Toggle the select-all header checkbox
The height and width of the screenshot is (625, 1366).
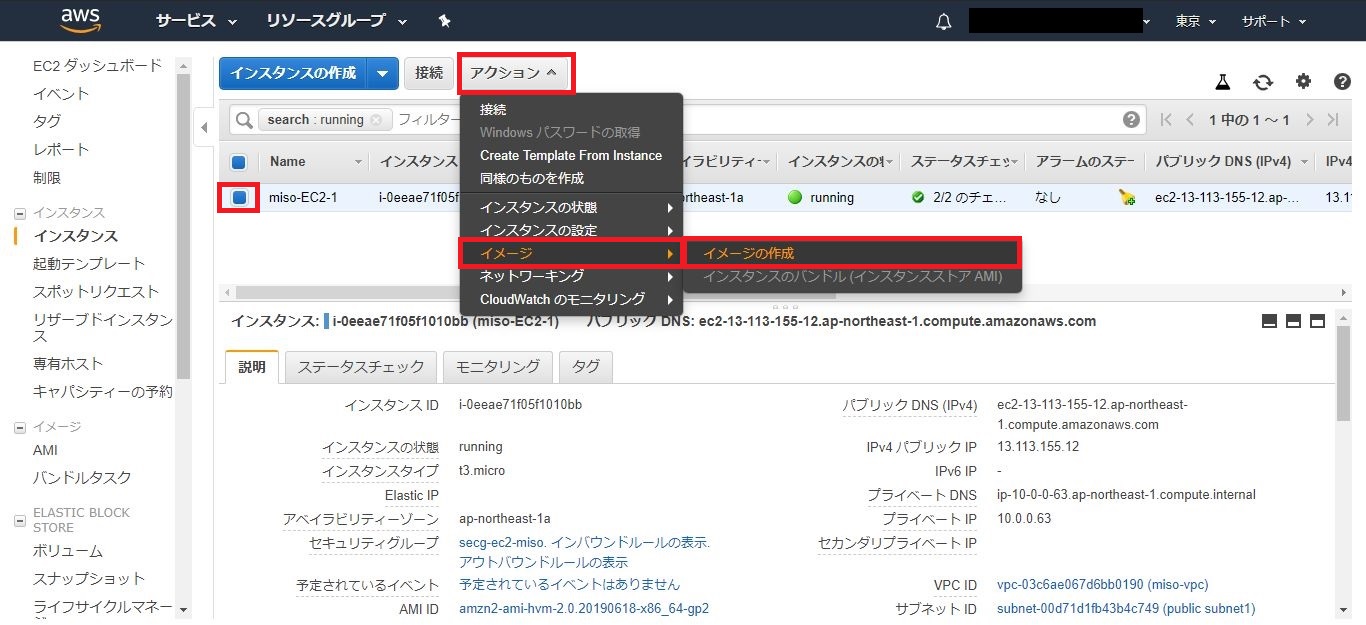click(239, 162)
